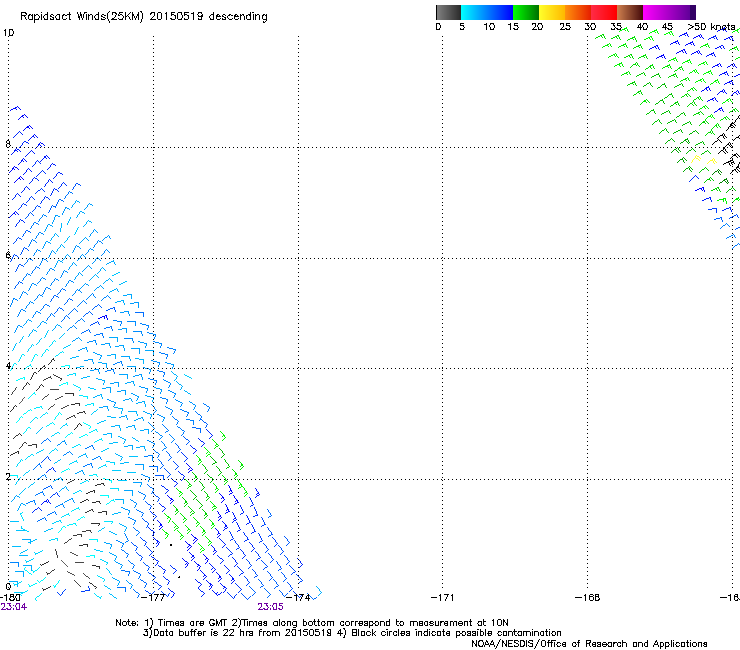
Task: Click the red 30-35 knots color segment
Action: tap(604, 12)
